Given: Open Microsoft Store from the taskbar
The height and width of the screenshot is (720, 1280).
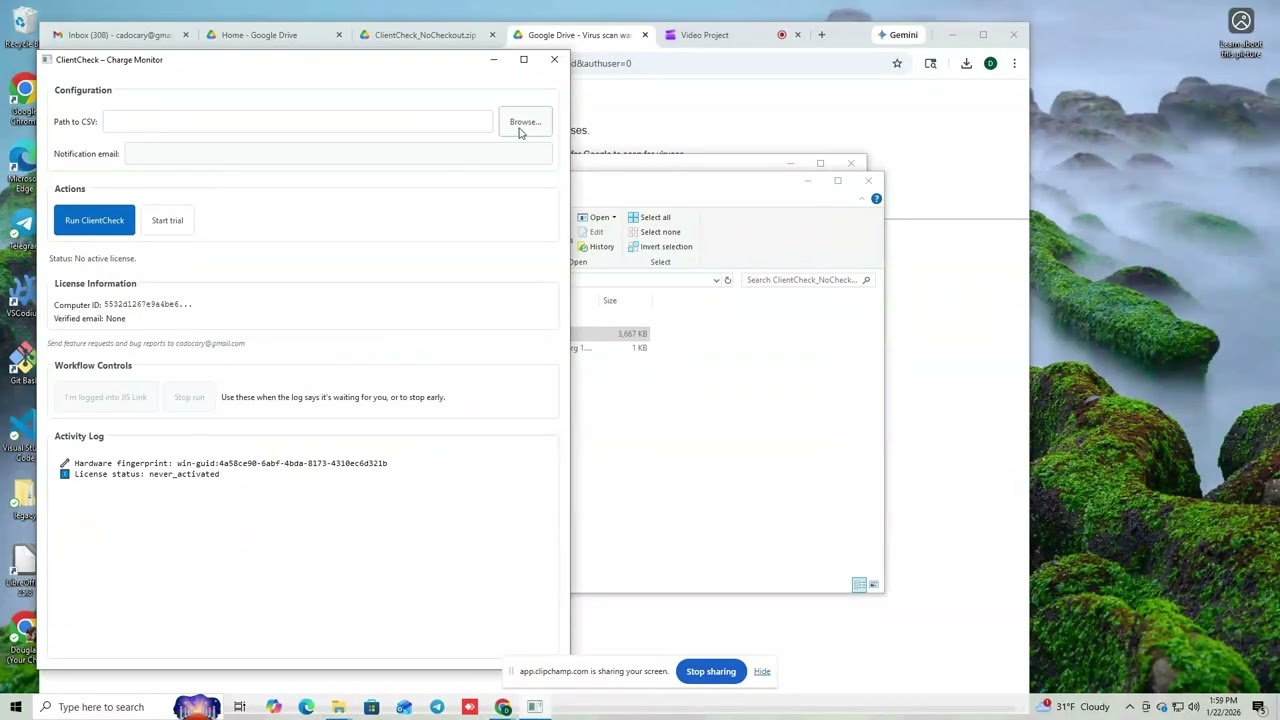Looking at the screenshot, I should 371,707.
